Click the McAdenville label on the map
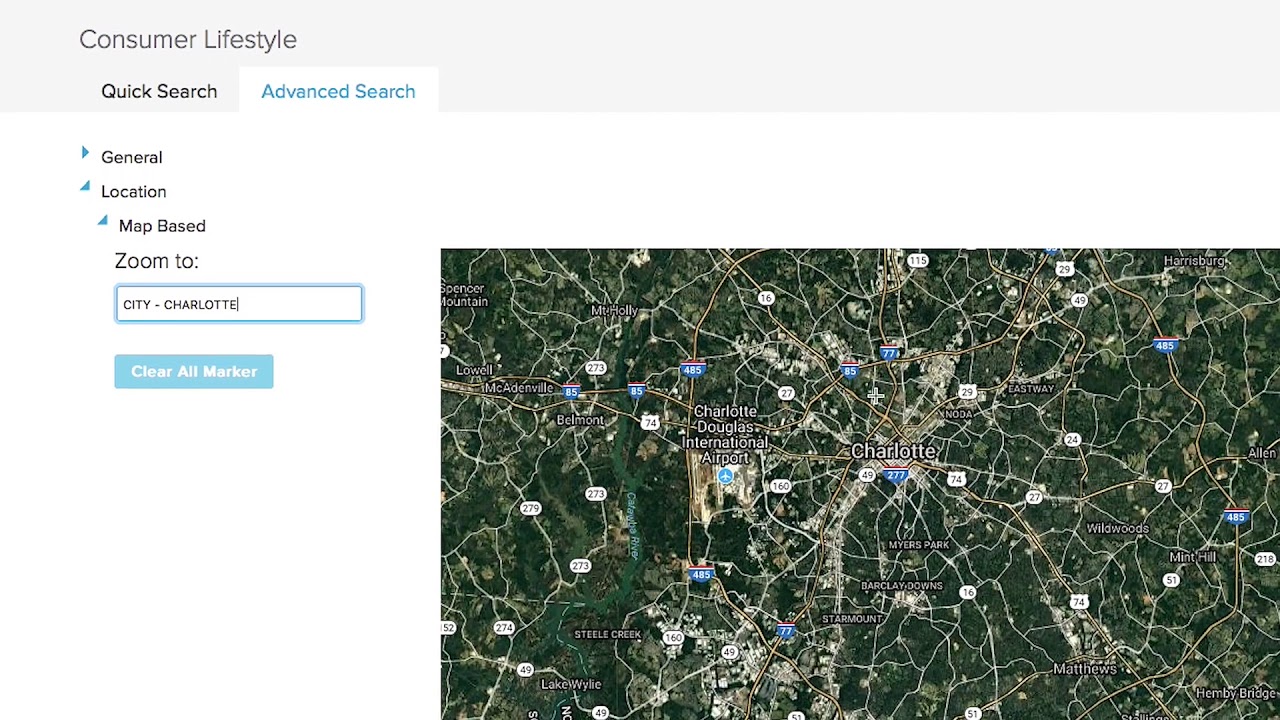The width and height of the screenshot is (1280, 720). (518, 388)
